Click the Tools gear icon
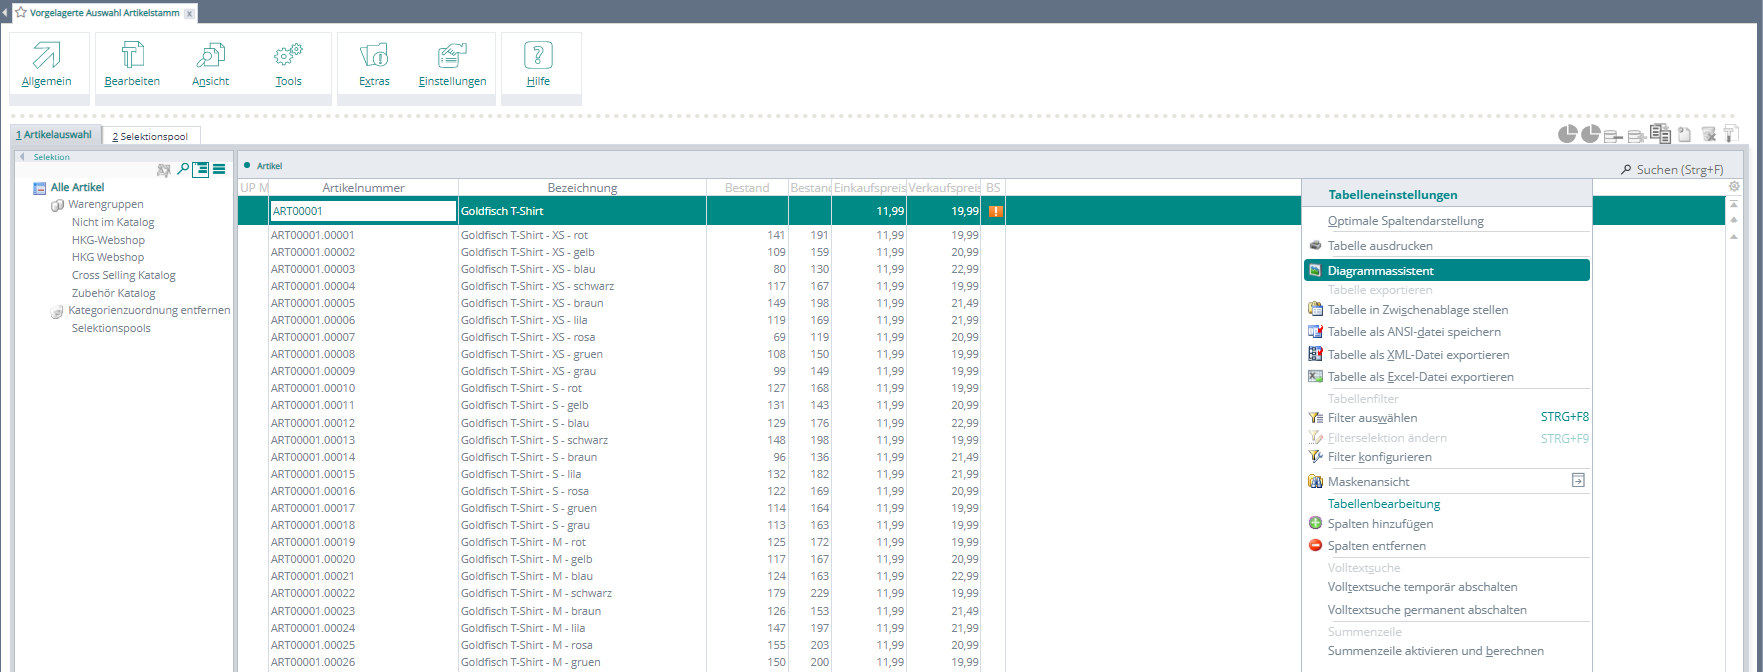This screenshot has height=672, width=1763. pos(288,55)
